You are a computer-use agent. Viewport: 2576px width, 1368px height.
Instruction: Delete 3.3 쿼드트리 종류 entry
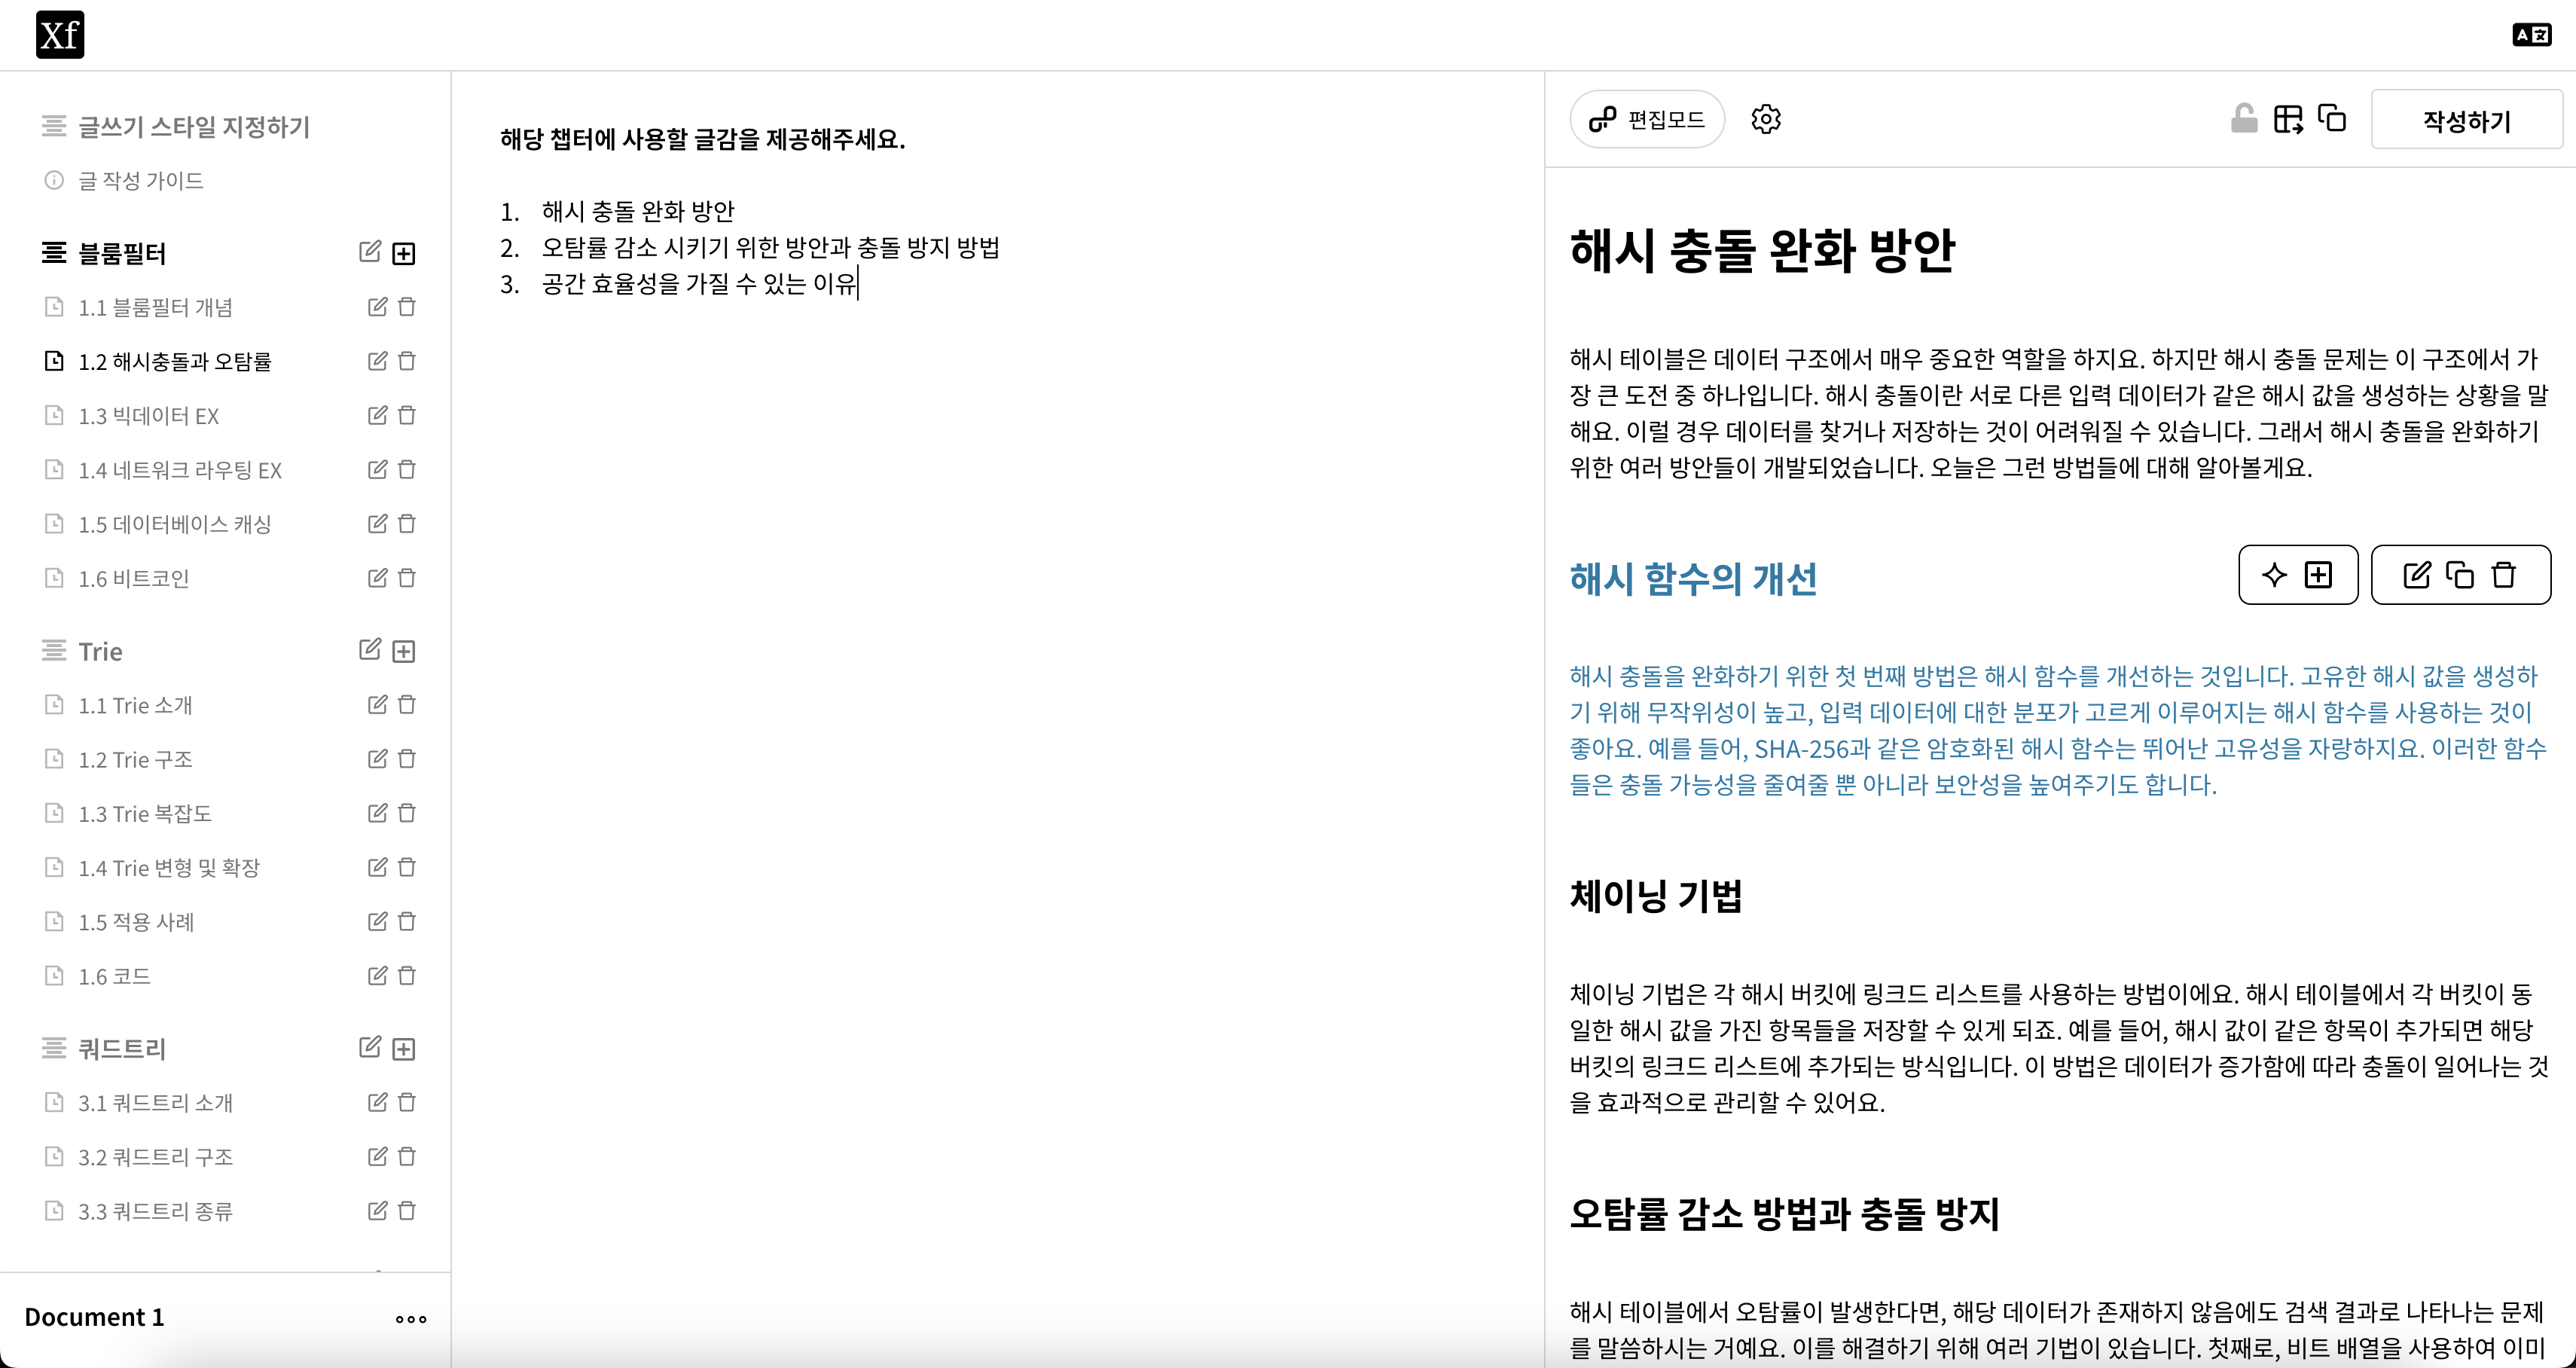(x=407, y=1211)
